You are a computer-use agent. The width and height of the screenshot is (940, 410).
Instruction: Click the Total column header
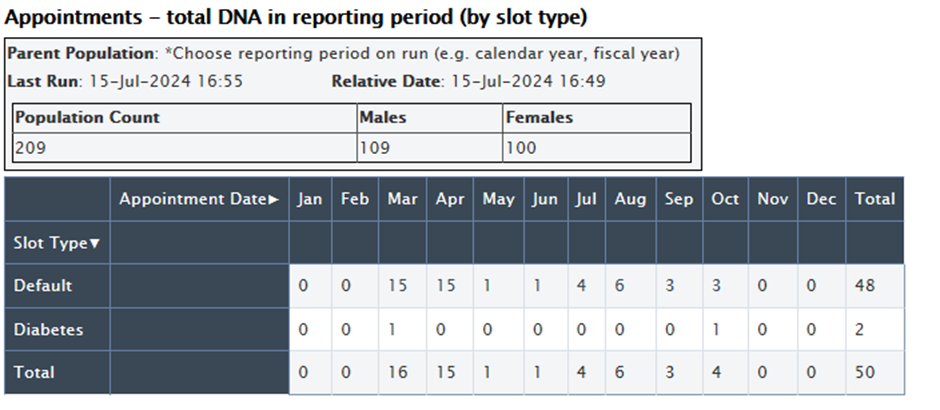[x=875, y=199]
